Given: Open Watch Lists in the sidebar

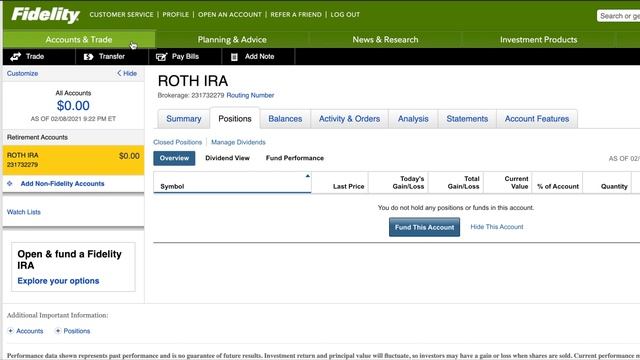Looking at the screenshot, I should coord(24,212).
